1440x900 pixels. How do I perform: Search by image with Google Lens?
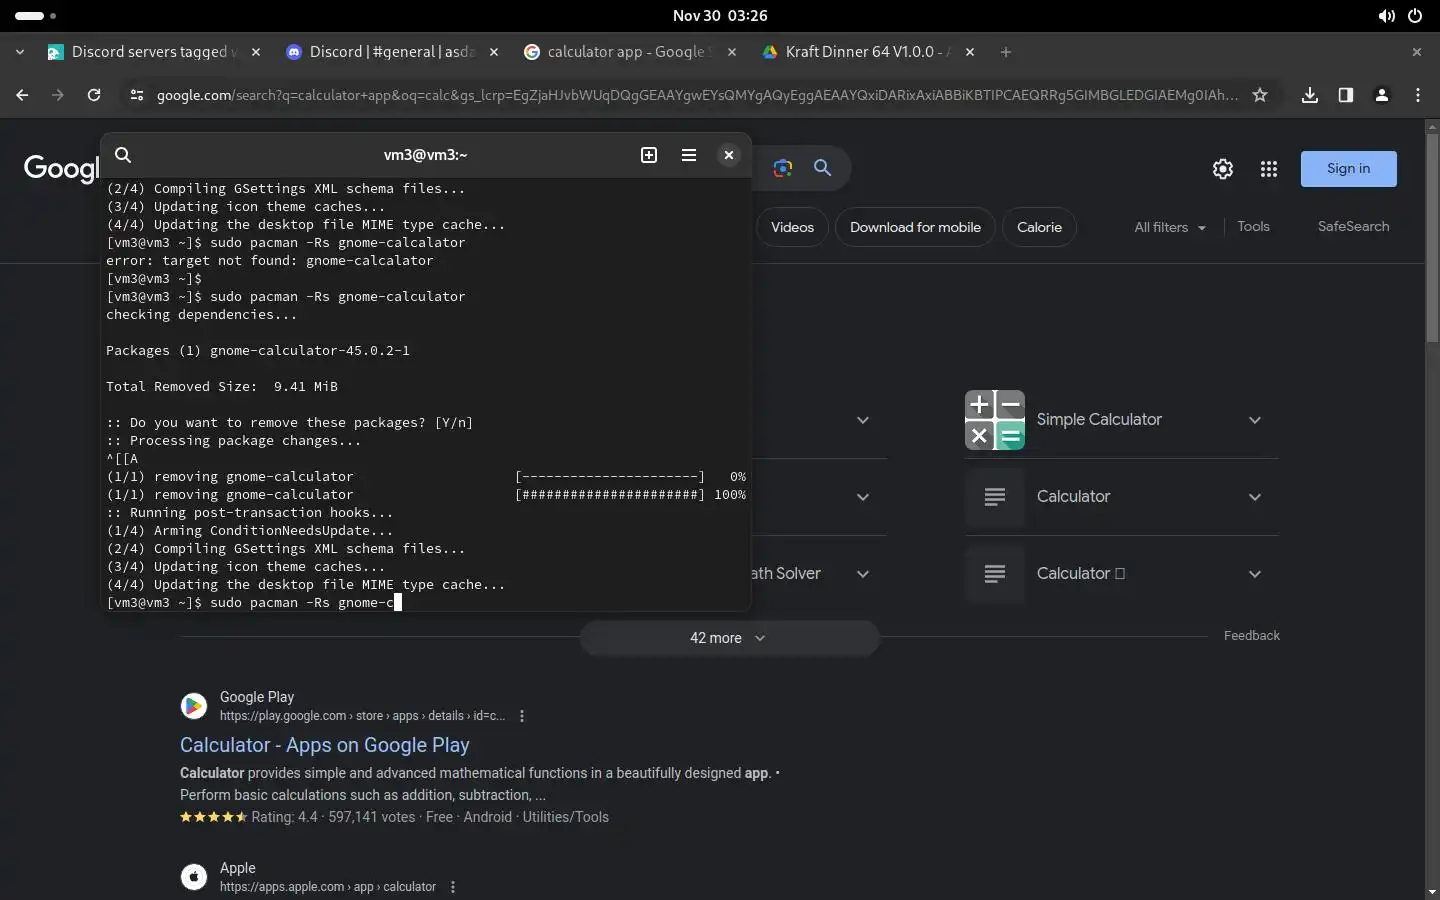(783, 168)
